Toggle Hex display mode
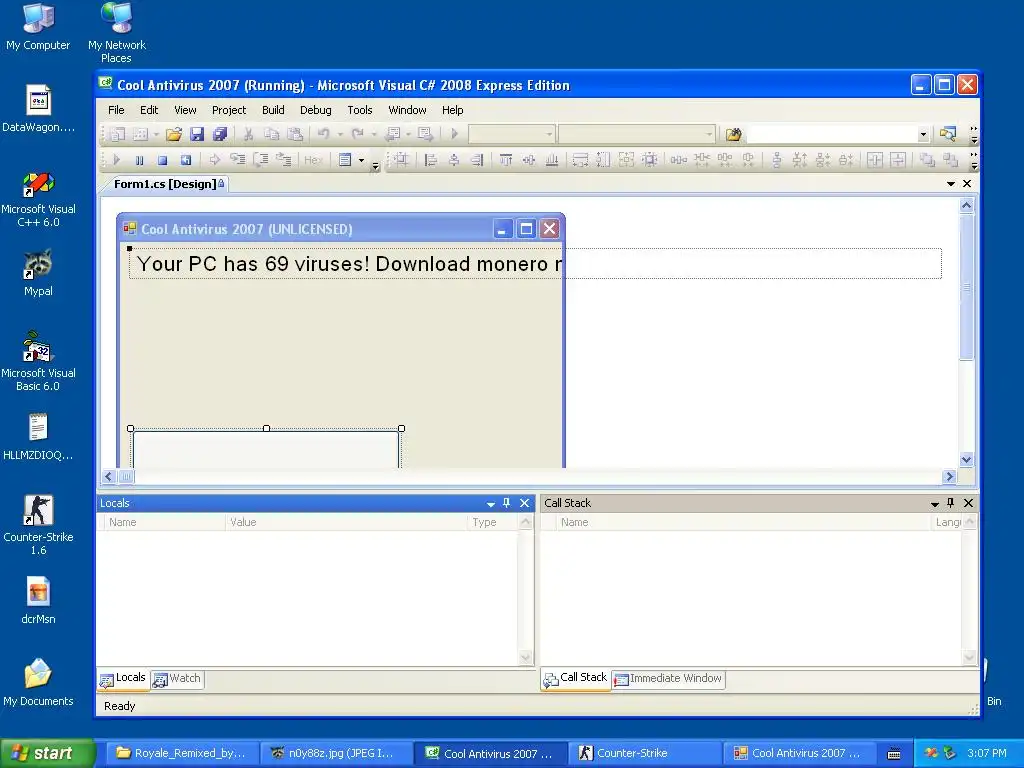 click(313, 159)
